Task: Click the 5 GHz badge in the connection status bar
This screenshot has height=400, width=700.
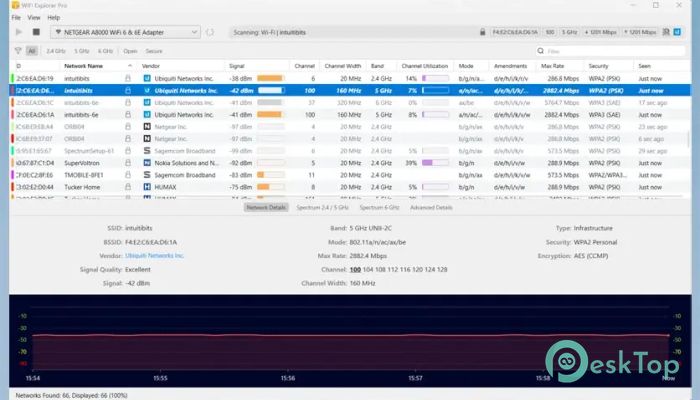Action: point(570,32)
